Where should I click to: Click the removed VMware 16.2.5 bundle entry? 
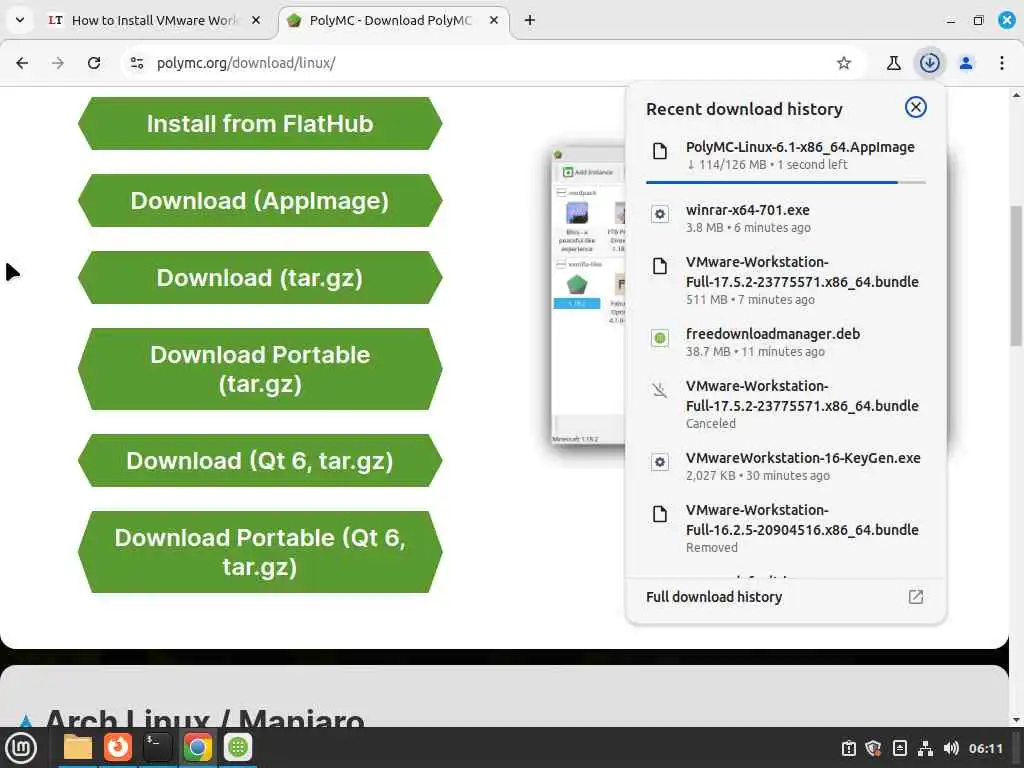coord(786,528)
